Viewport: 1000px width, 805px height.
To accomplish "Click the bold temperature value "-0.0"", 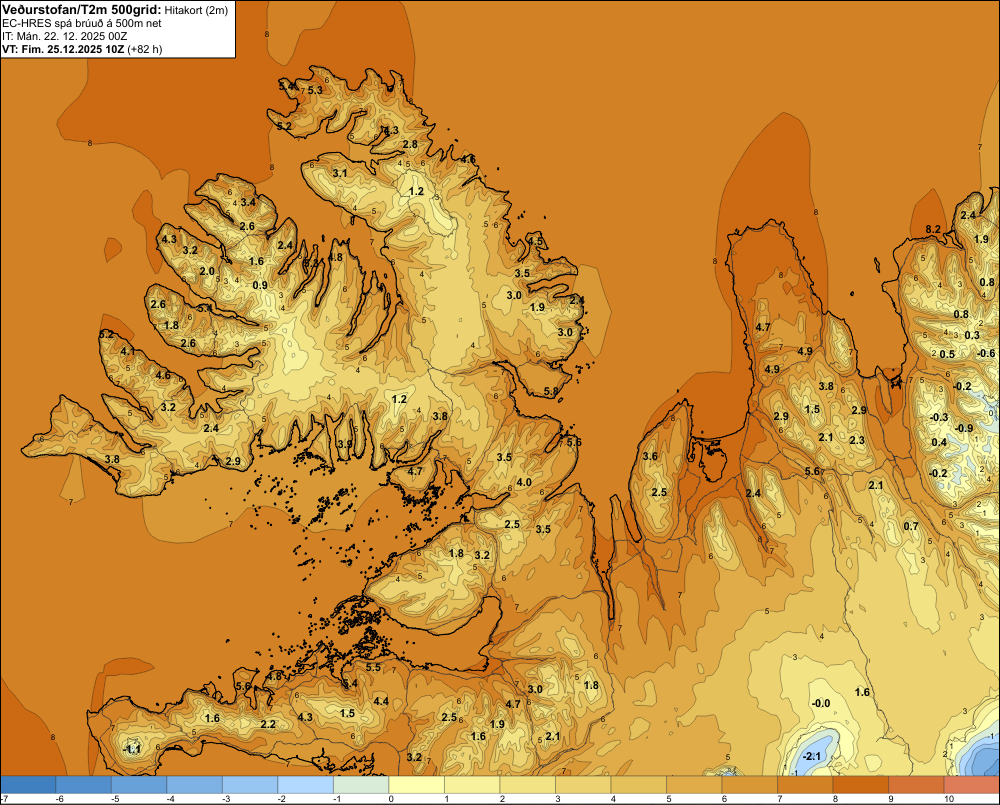I will click(x=820, y=703).
